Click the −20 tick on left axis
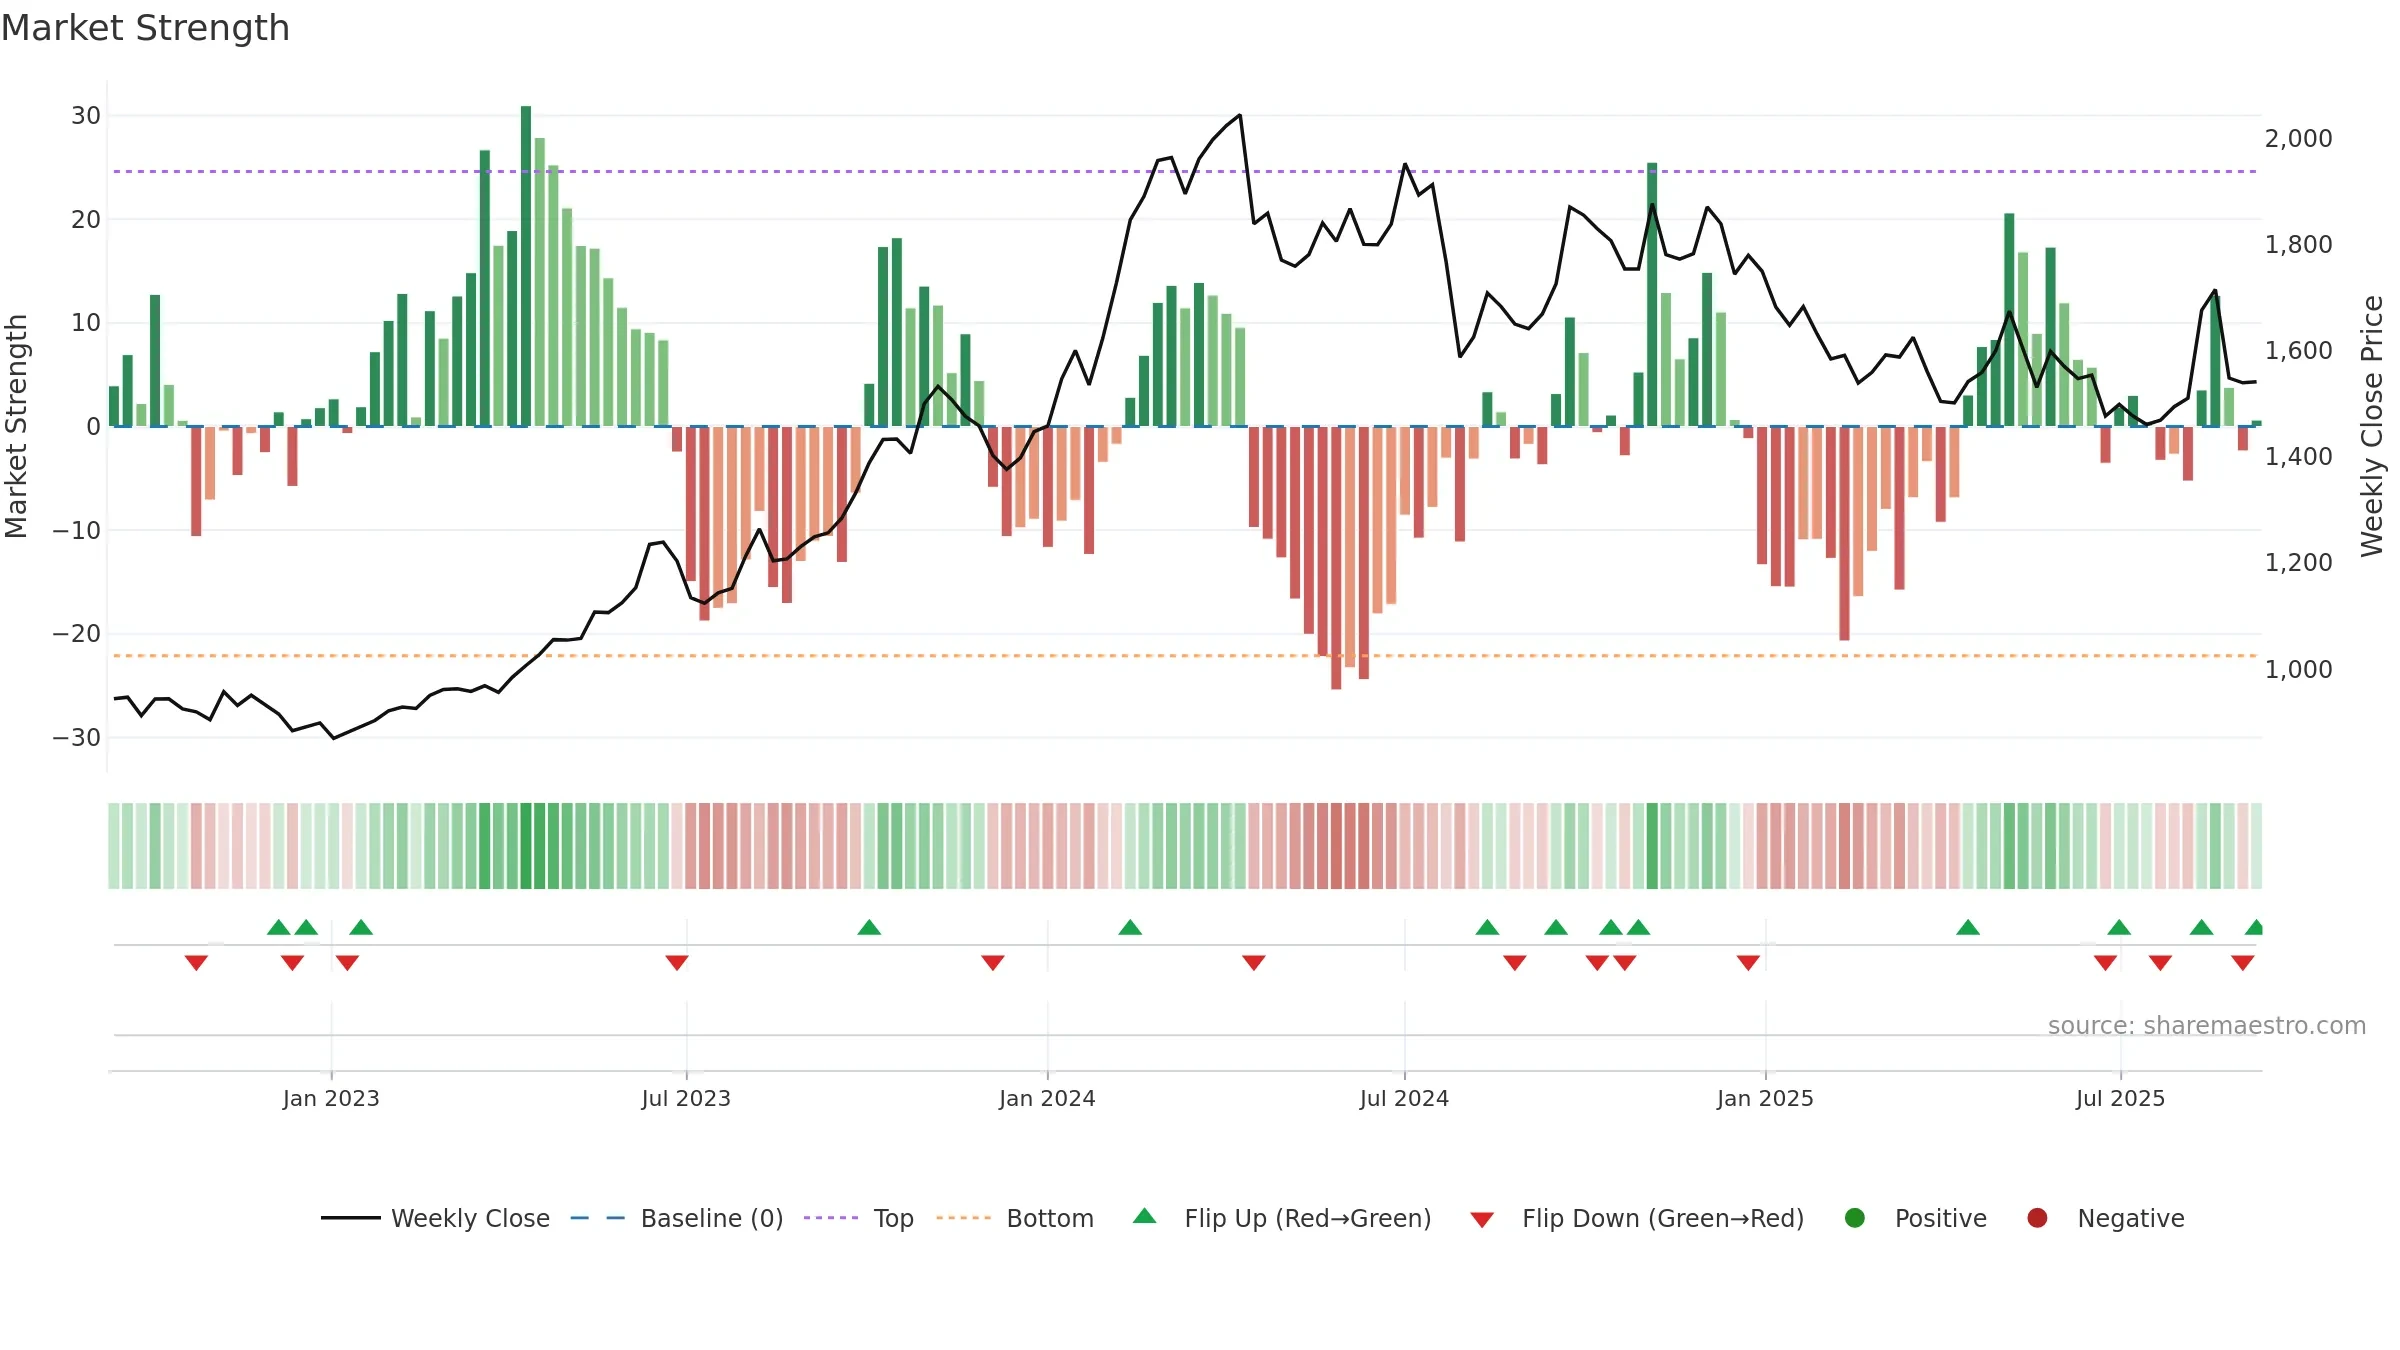 pyautogui.click(x=77, y=633)
